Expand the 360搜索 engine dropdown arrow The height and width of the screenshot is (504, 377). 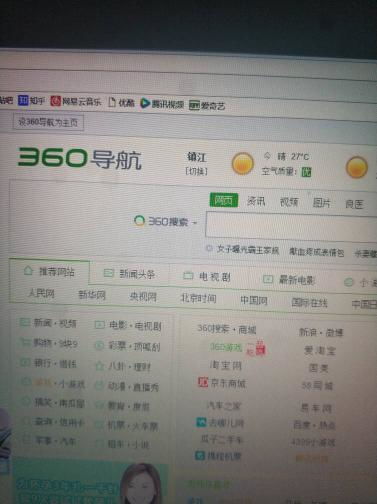(195, 223)
